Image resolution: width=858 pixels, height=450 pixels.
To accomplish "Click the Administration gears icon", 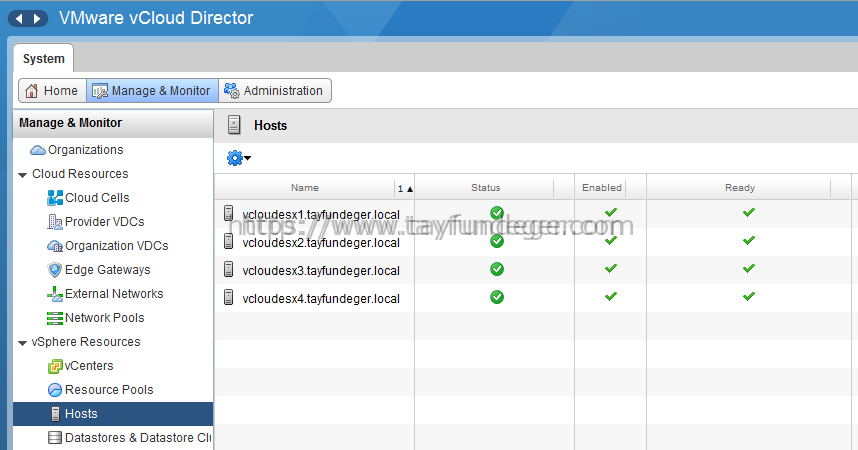I will (x=232, y=91).
